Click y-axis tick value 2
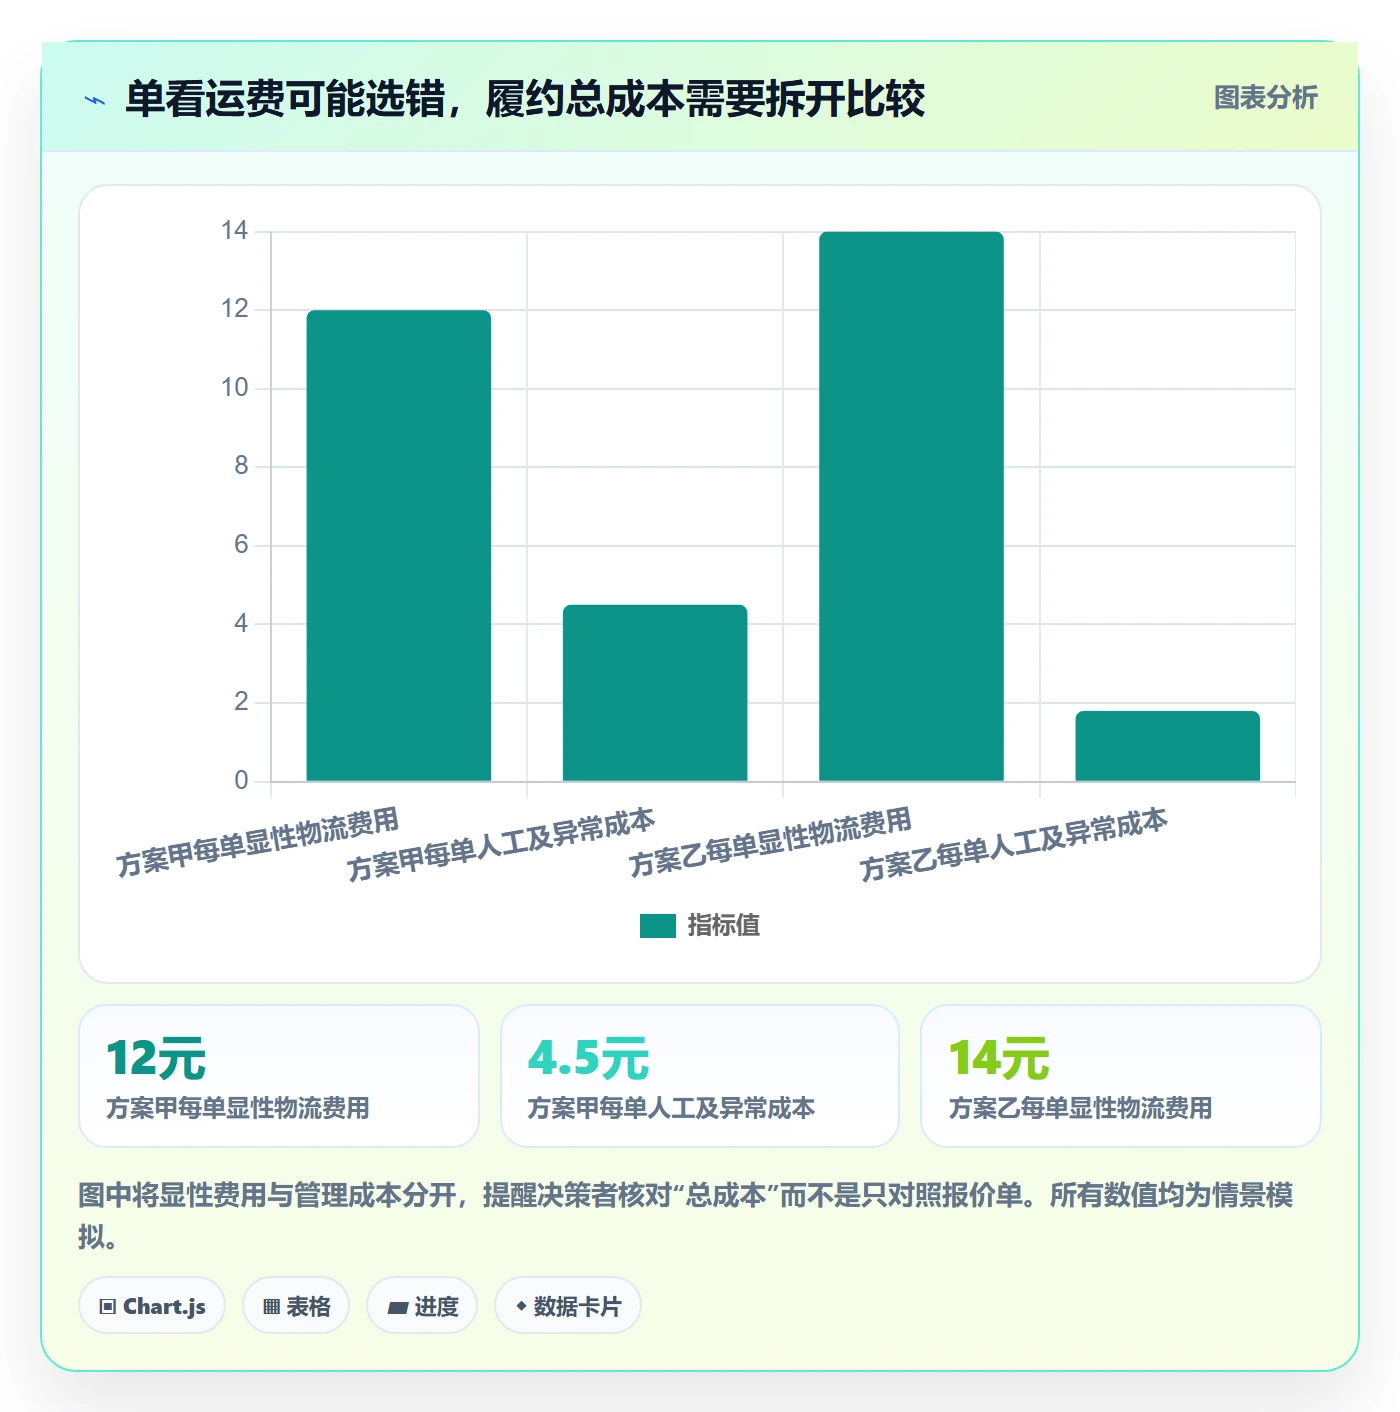The width and height of the screenshot is (1400, 1412). pos(241,702)
